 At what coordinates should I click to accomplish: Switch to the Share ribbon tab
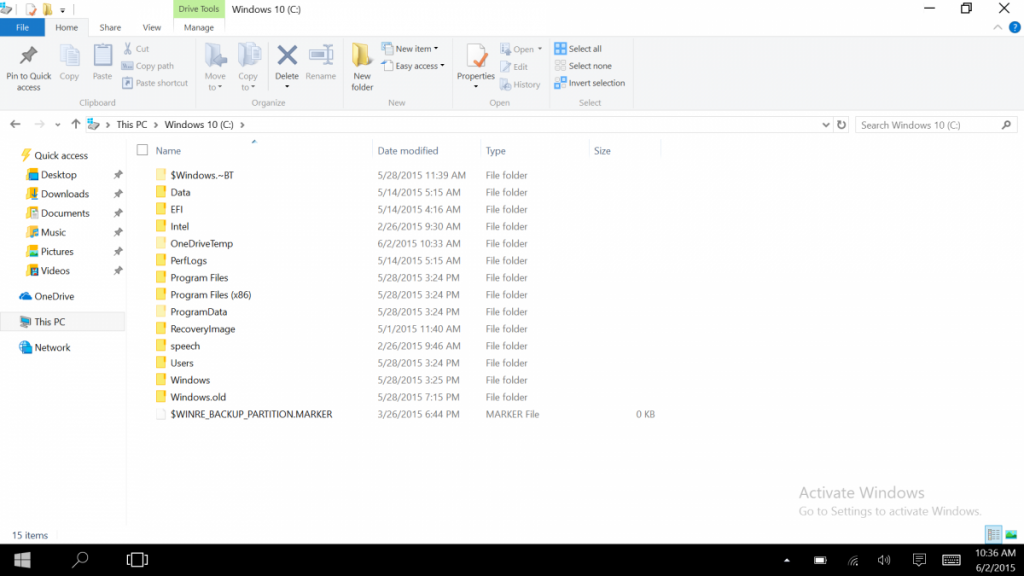point(110,27)
